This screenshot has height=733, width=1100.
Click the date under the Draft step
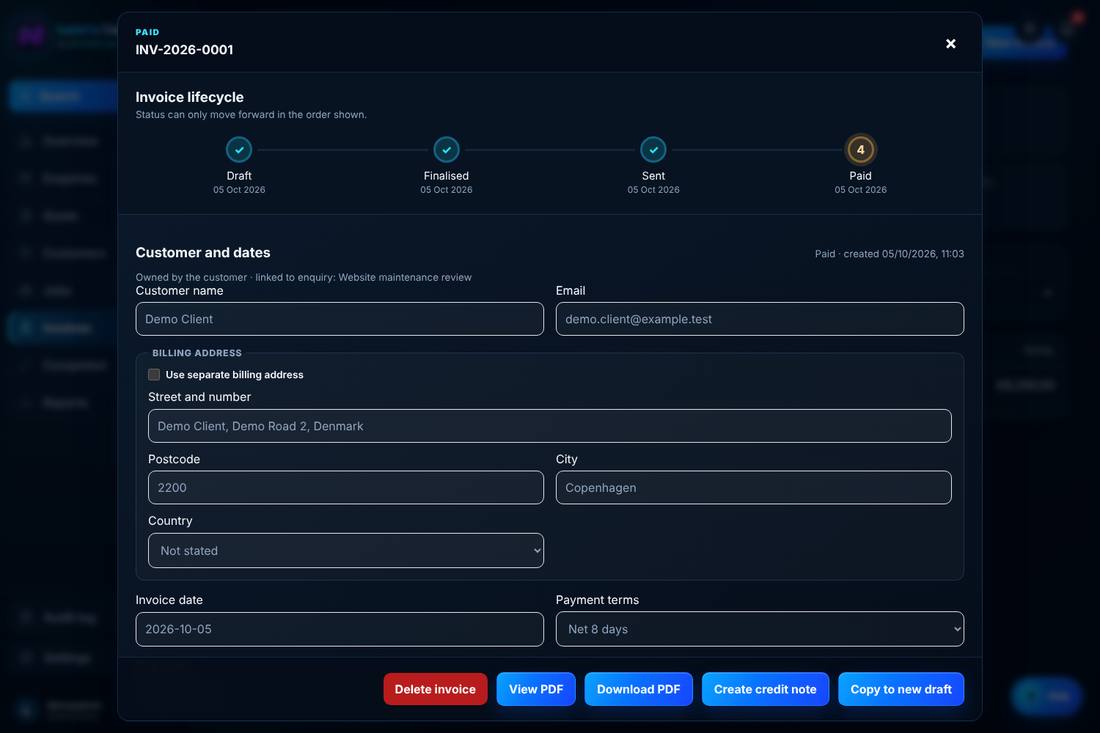coord(239,190)
